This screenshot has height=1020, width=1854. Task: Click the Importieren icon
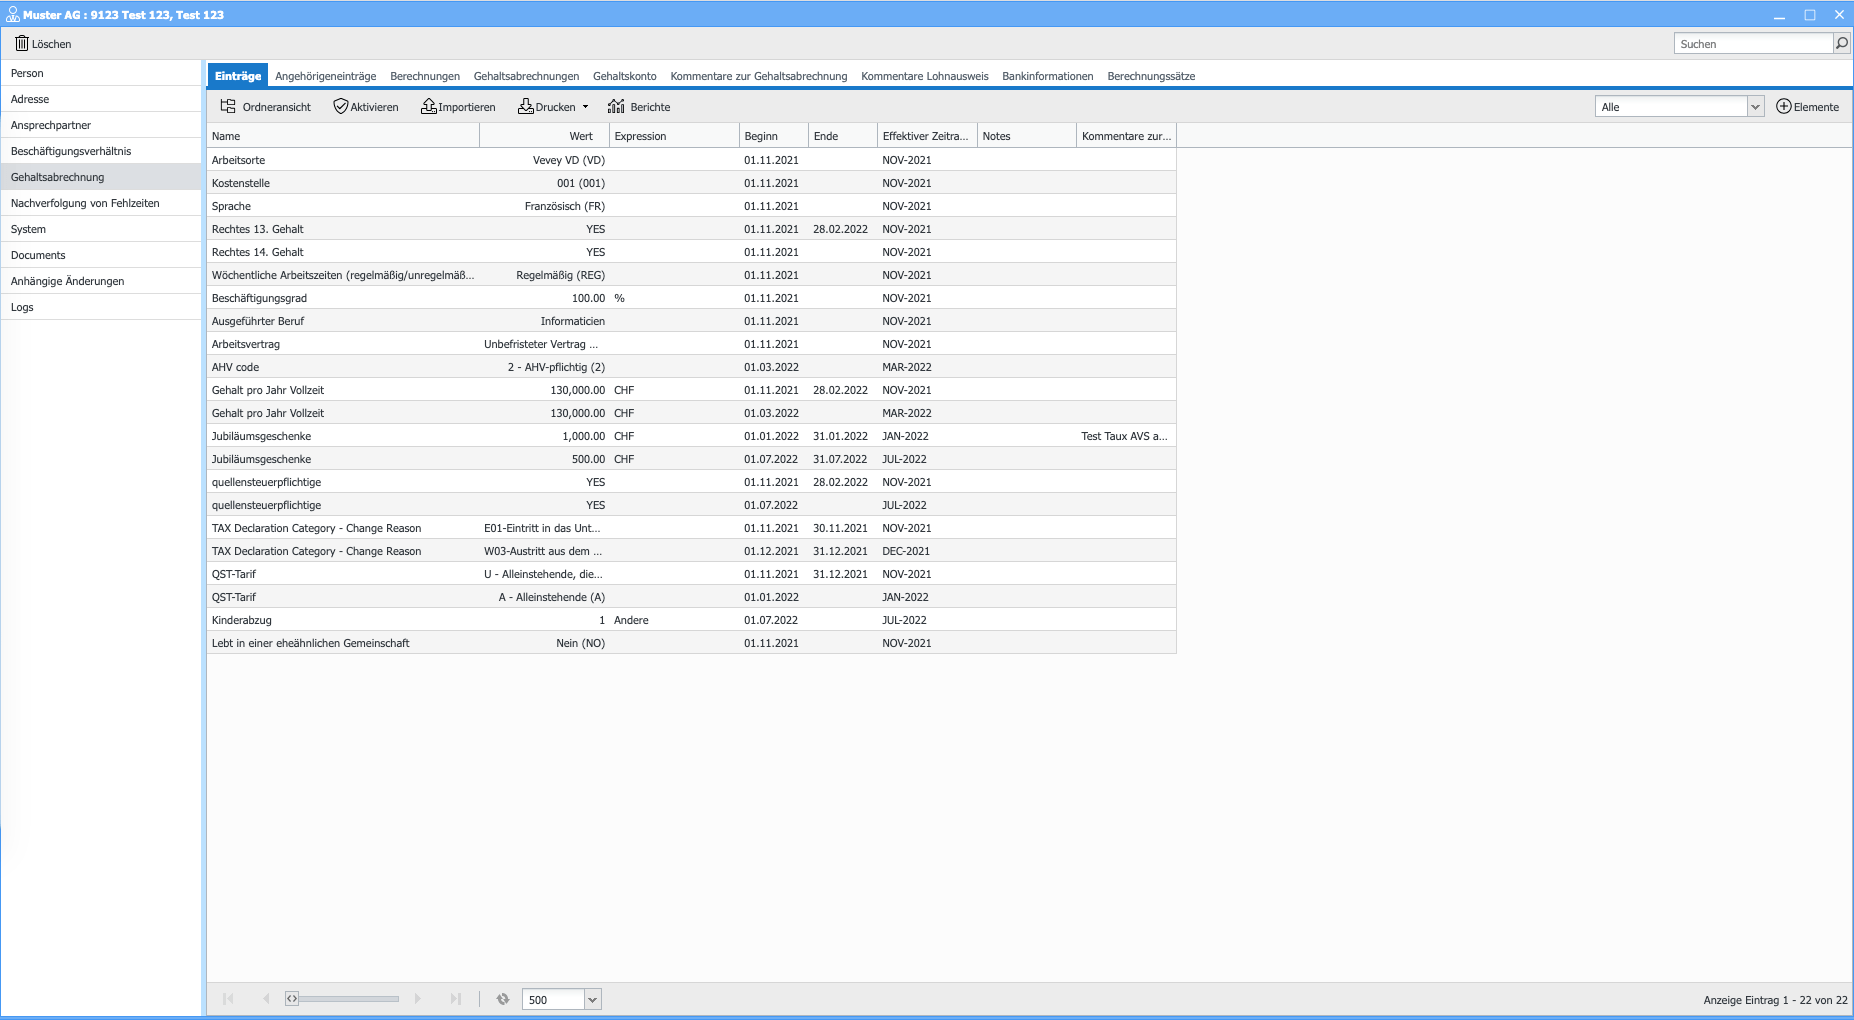point(428,107)
